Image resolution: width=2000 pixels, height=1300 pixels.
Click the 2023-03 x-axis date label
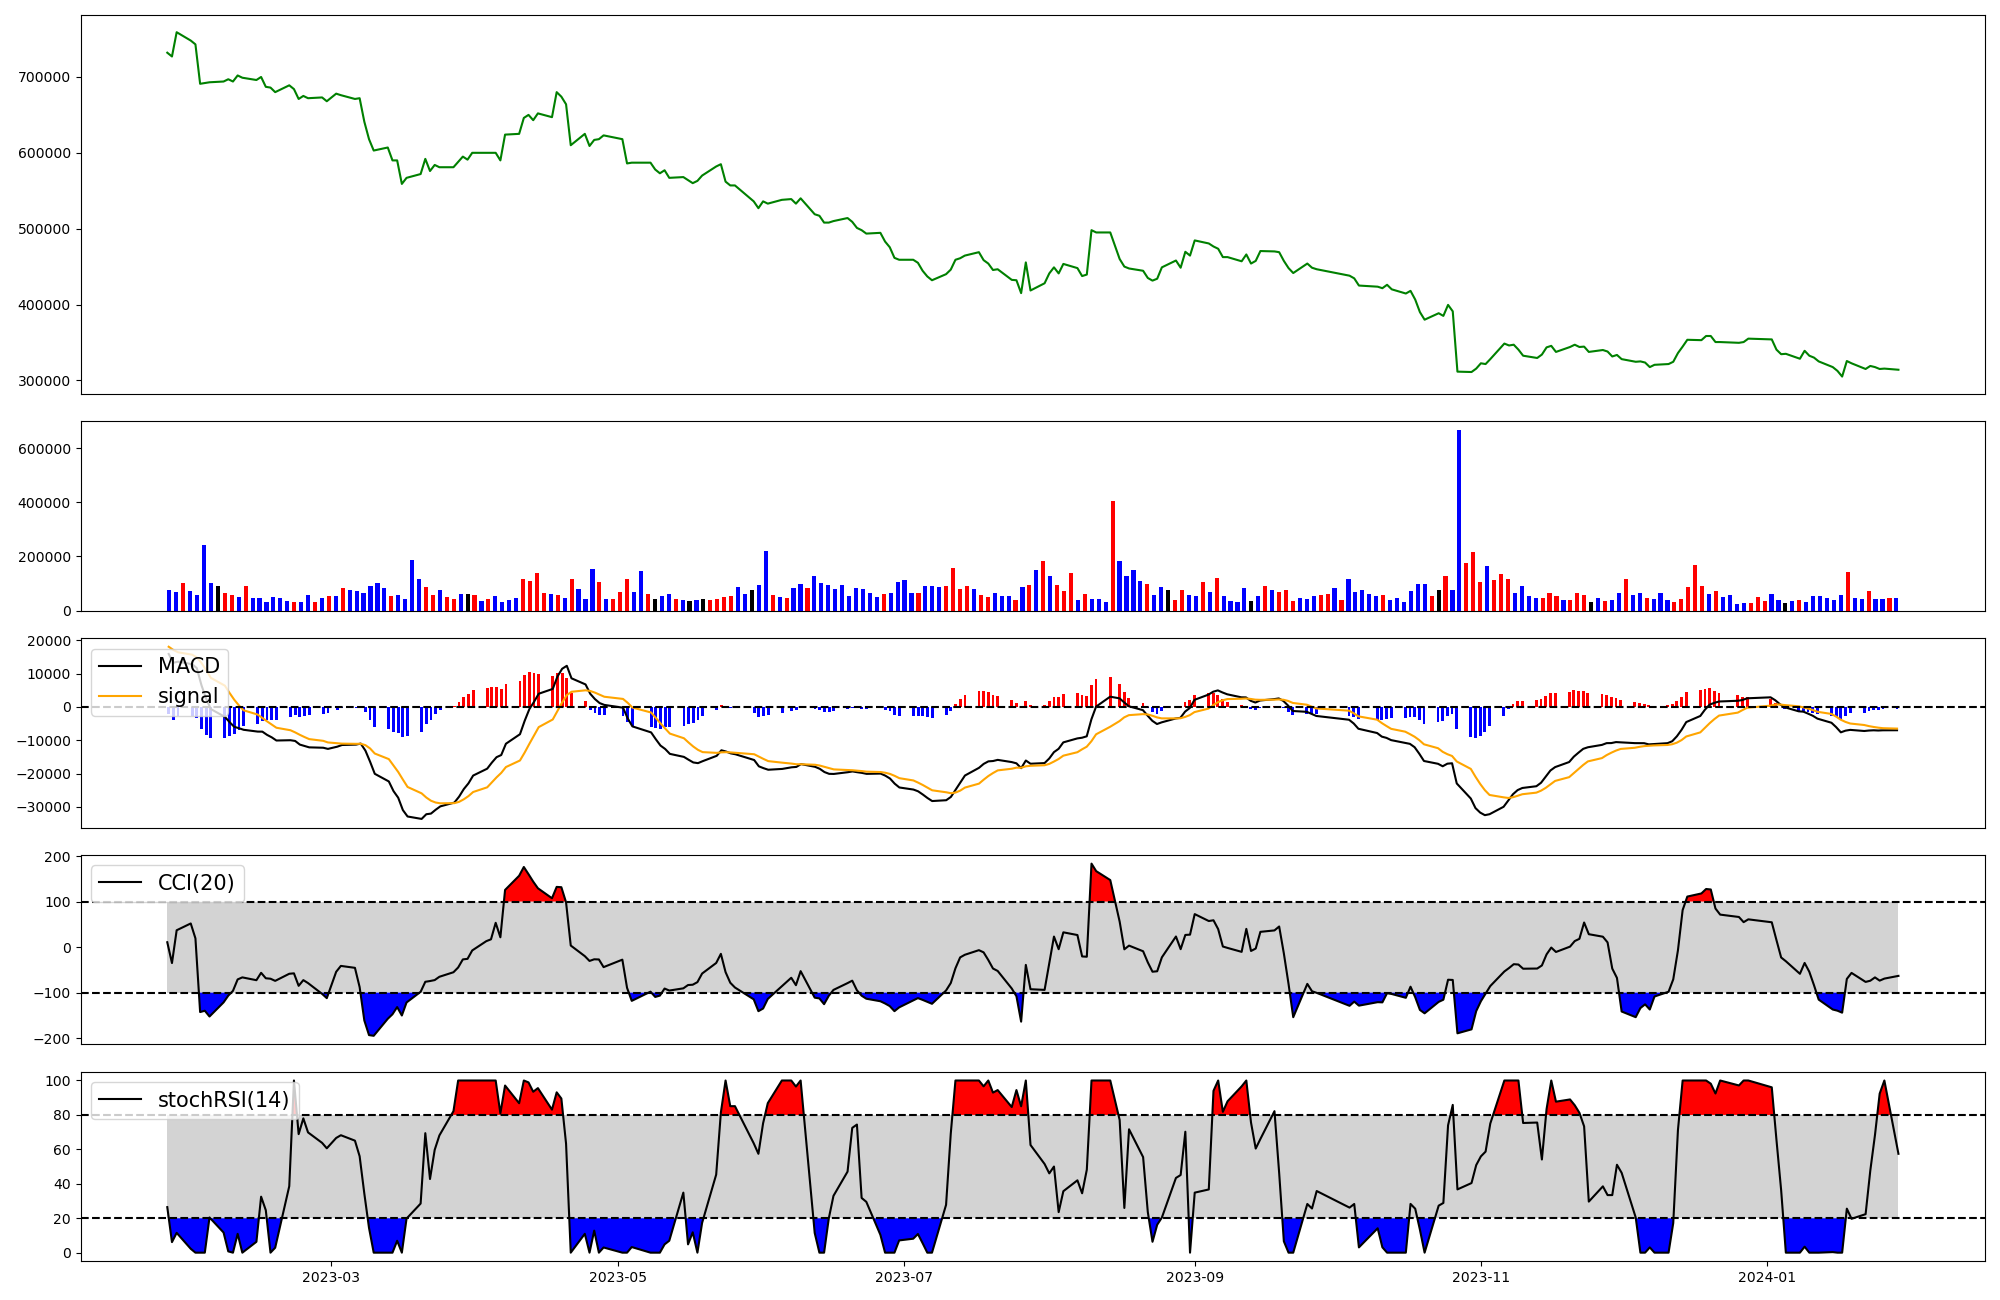[x=330, y=1277]
